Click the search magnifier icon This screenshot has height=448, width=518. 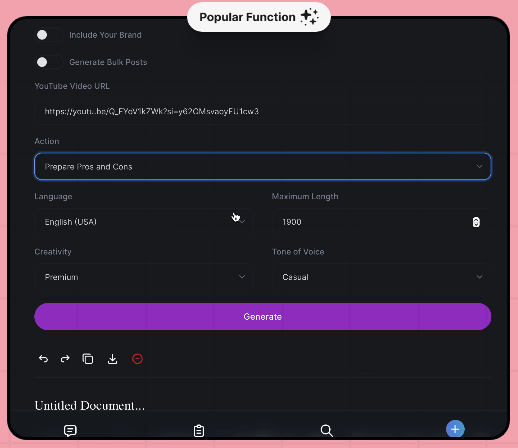click(327, 430)
